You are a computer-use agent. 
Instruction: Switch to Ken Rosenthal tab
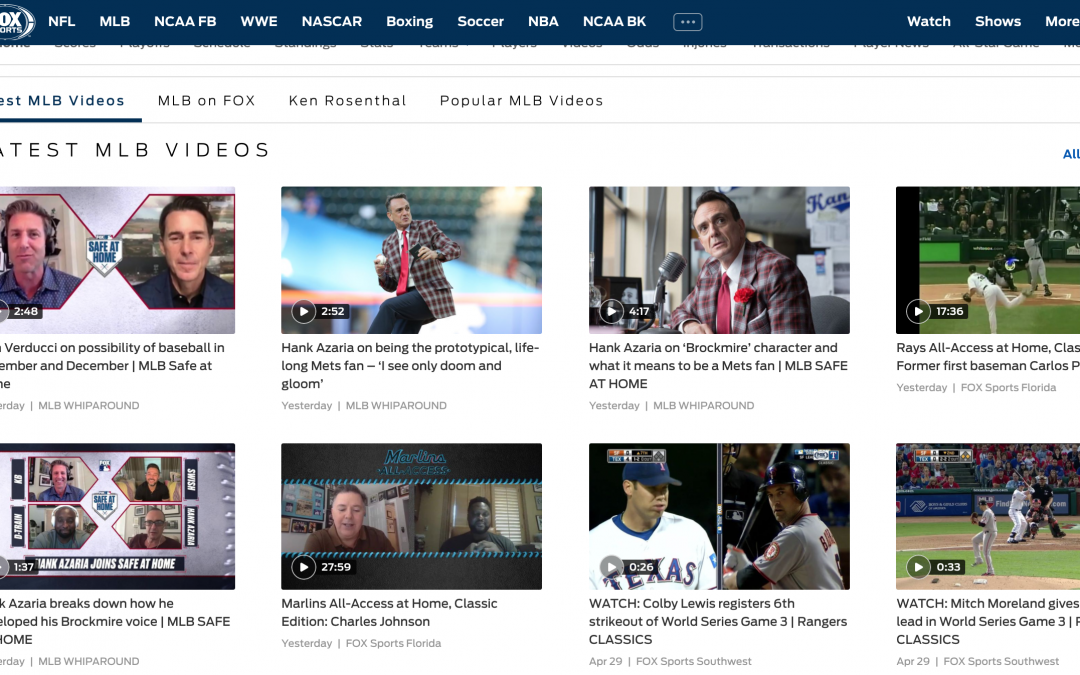348,101
